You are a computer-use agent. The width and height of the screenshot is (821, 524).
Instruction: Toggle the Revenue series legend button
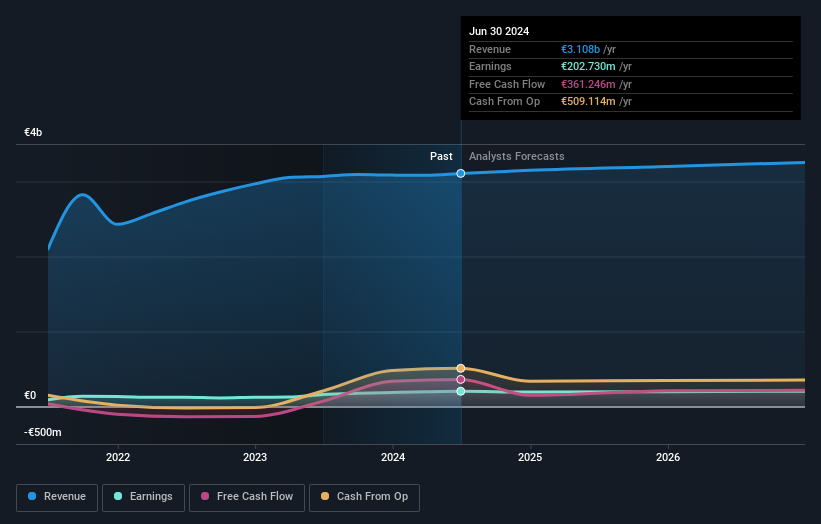(57, 497)
